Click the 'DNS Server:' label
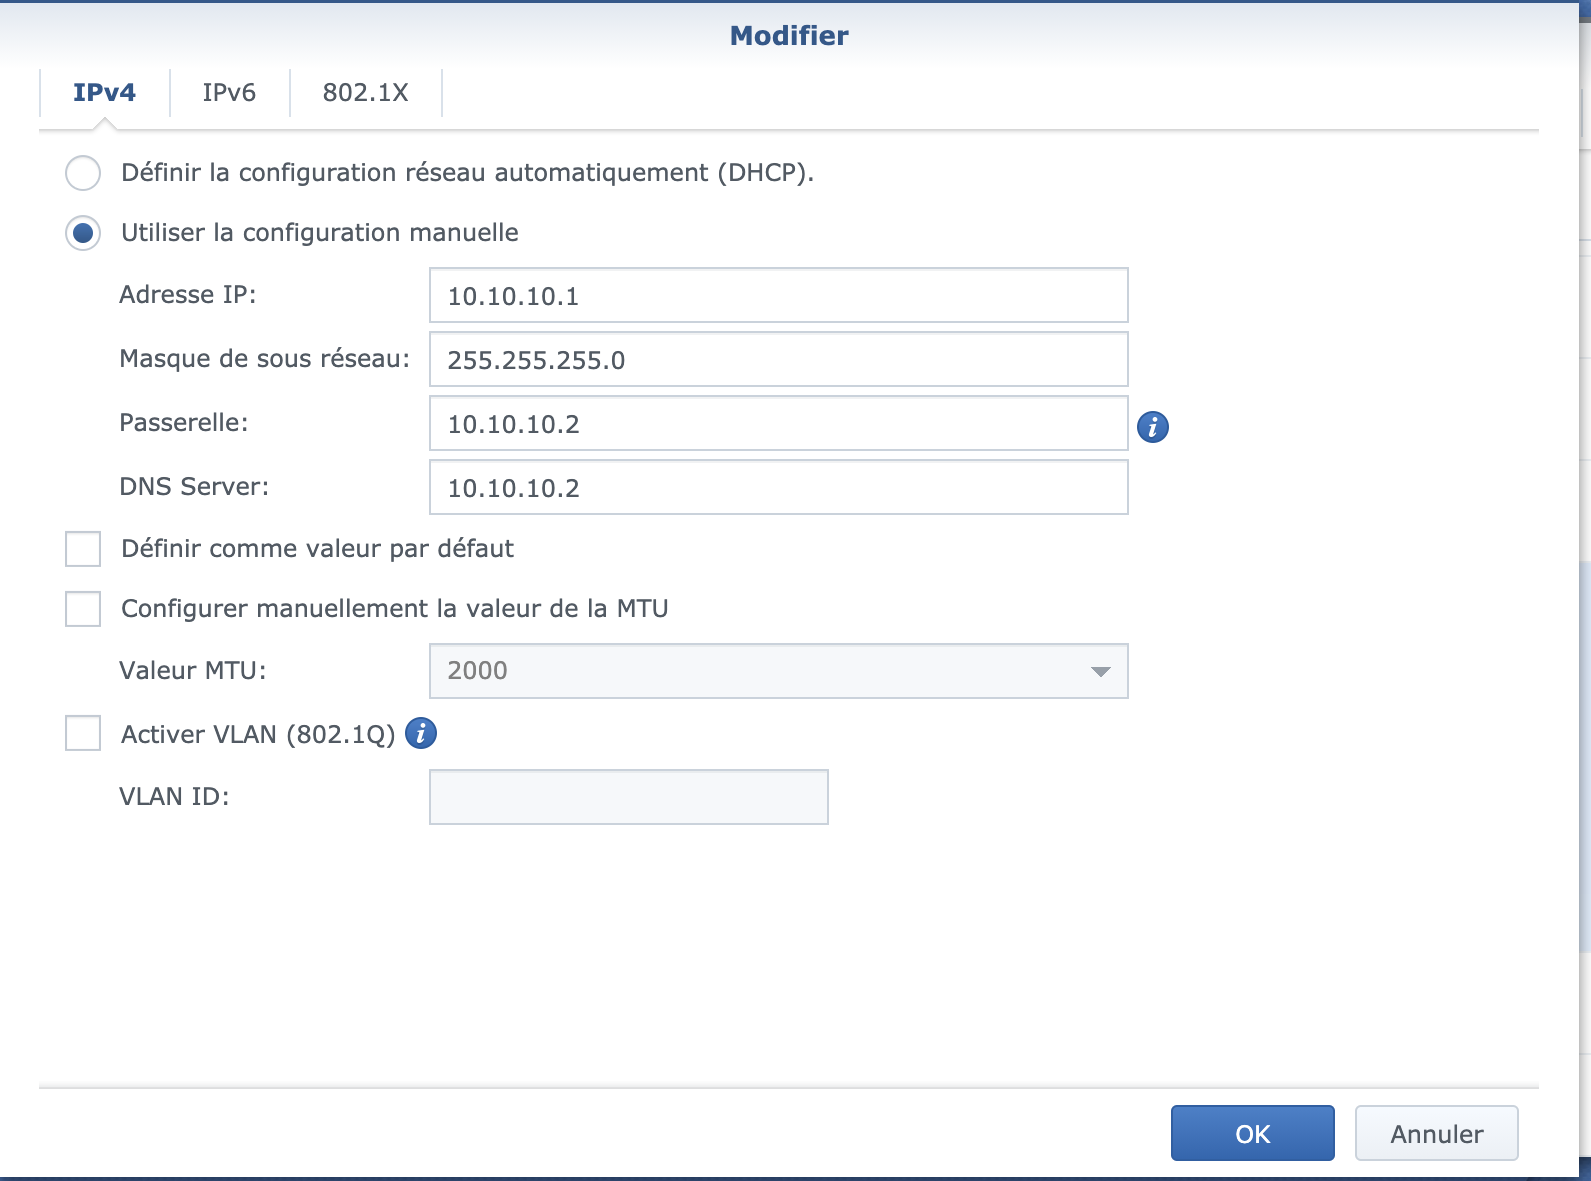The image size is (1591, 1181). [x=194, y=487]
